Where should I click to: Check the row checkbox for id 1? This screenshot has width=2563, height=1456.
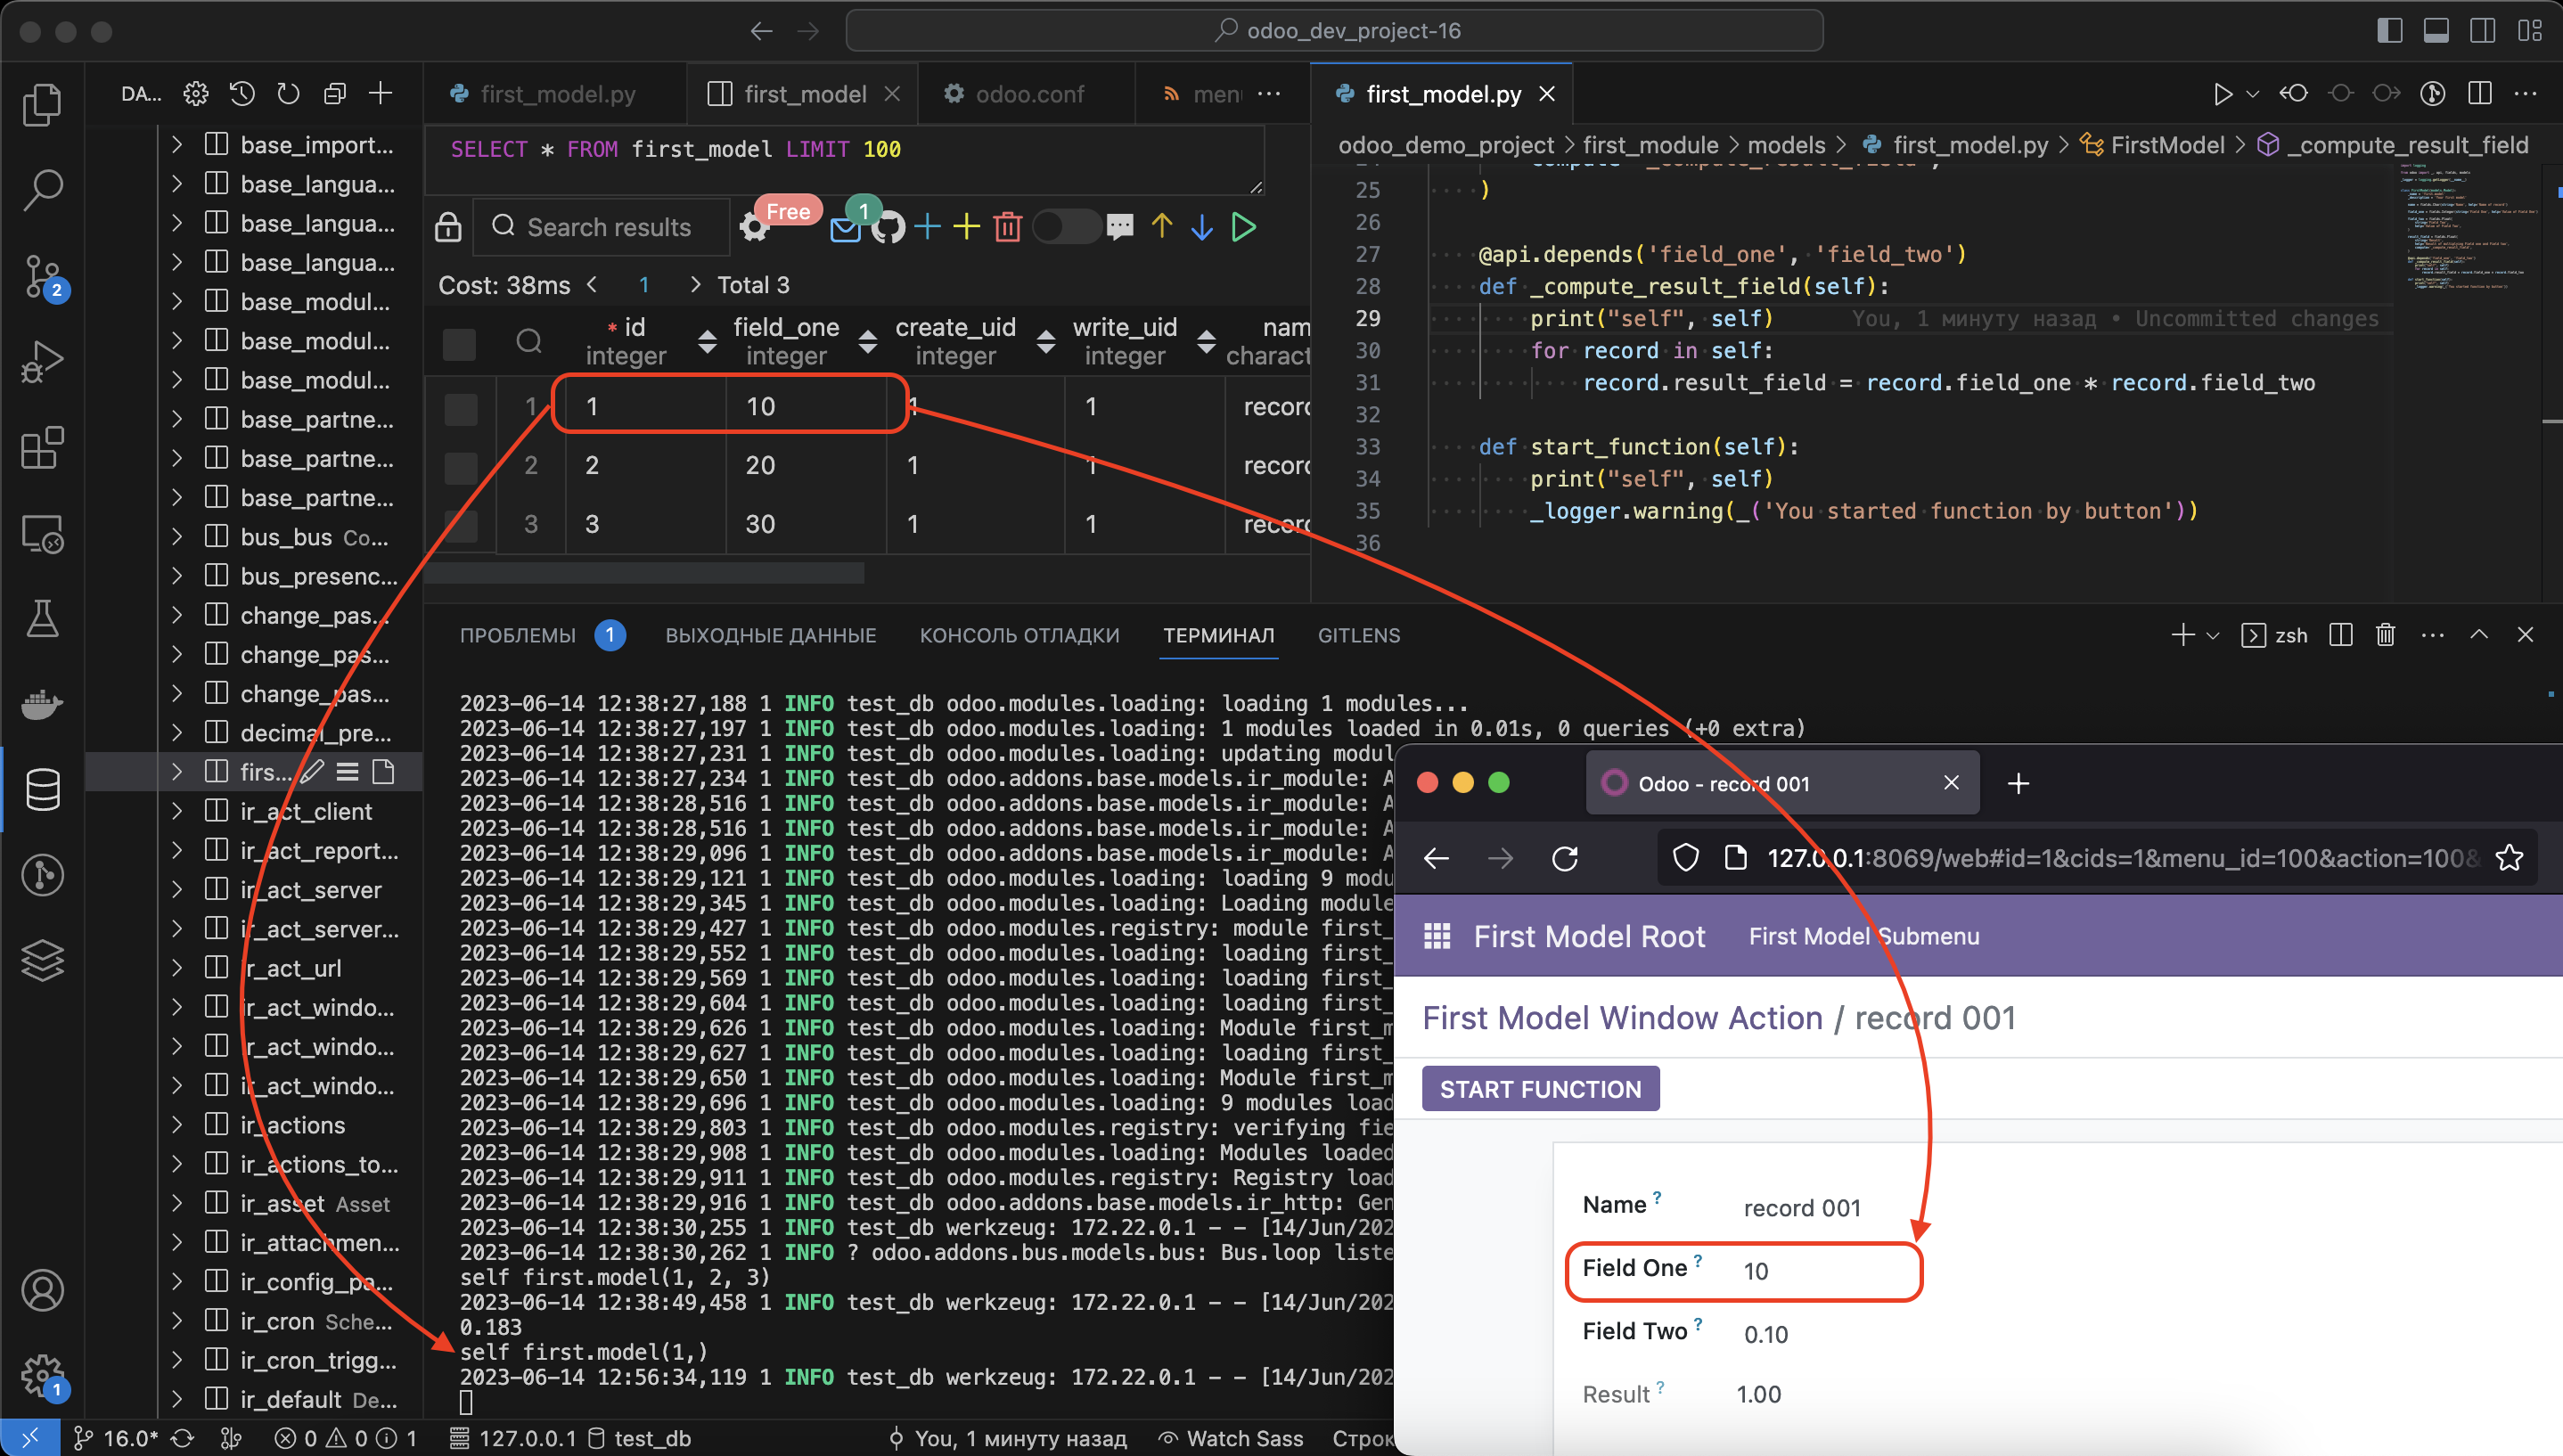point(460,408)
